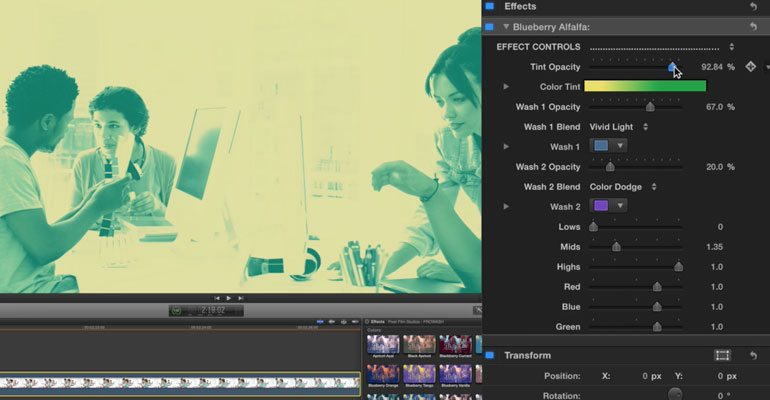Viewport: 770px width, 400px height.
Task: Click the Blue value 1.0
Action: (717, 307)
